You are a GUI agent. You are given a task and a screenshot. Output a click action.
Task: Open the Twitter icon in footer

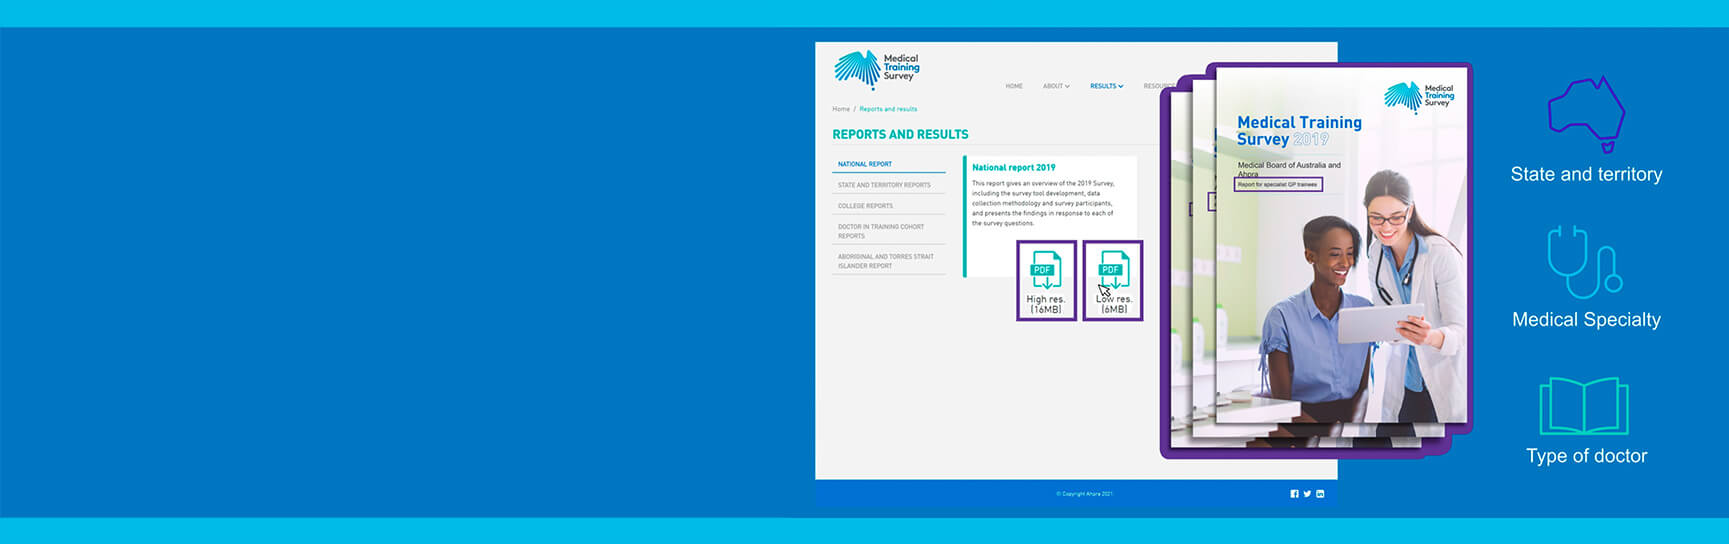click(x=1307, y=494)
